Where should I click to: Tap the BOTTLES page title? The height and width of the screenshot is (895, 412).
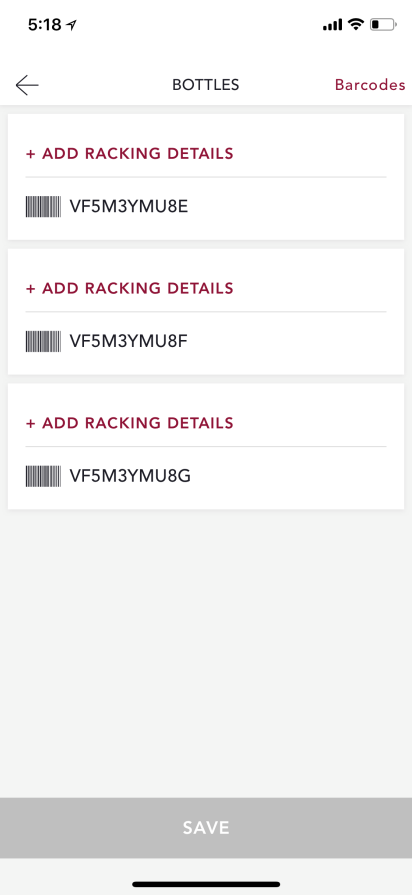[x=205, y=85]
